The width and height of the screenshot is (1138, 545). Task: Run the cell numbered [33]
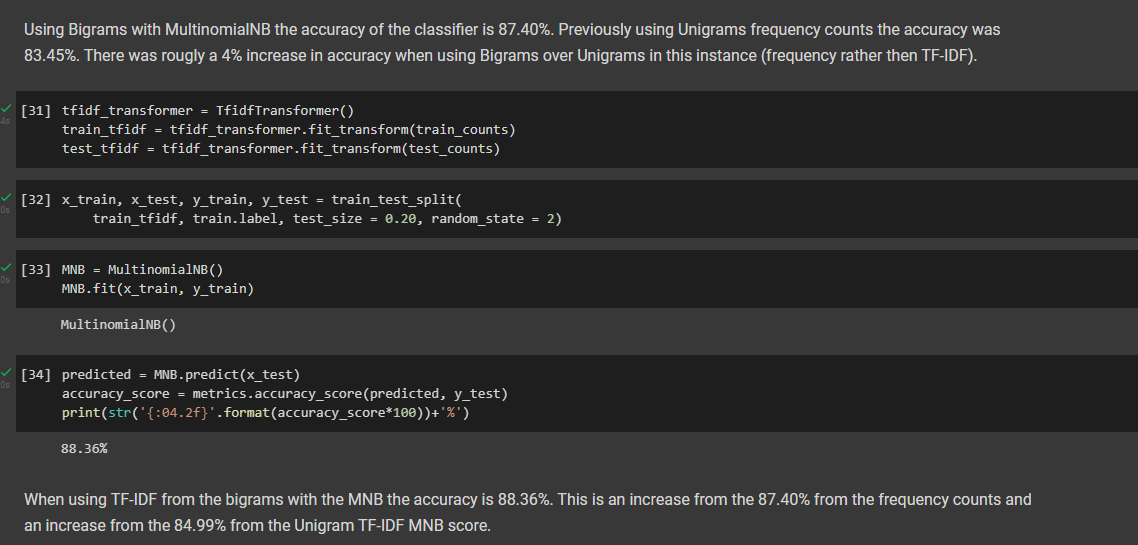(x=36, y=270)
